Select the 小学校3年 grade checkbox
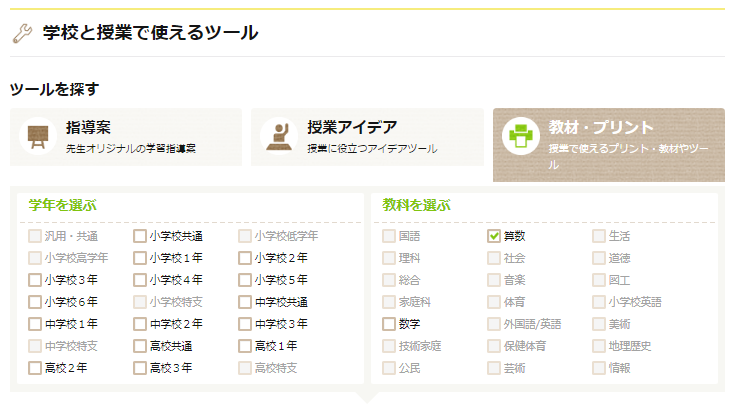739x409 pixels. tap(35, 280)
